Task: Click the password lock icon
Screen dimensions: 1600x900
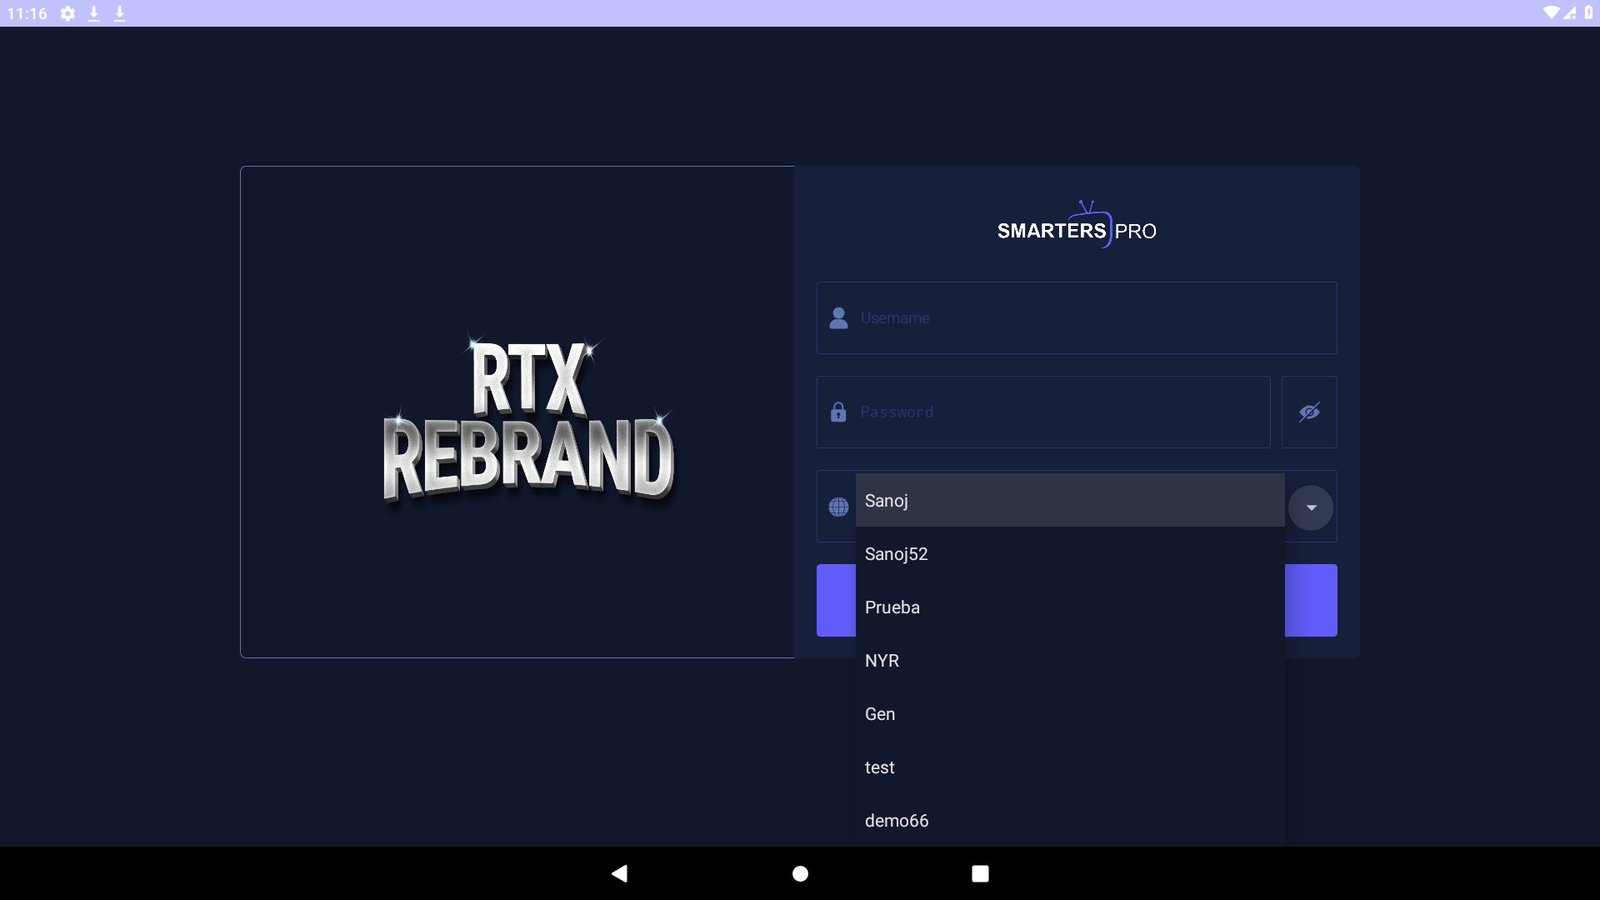Action: point(840,411)
